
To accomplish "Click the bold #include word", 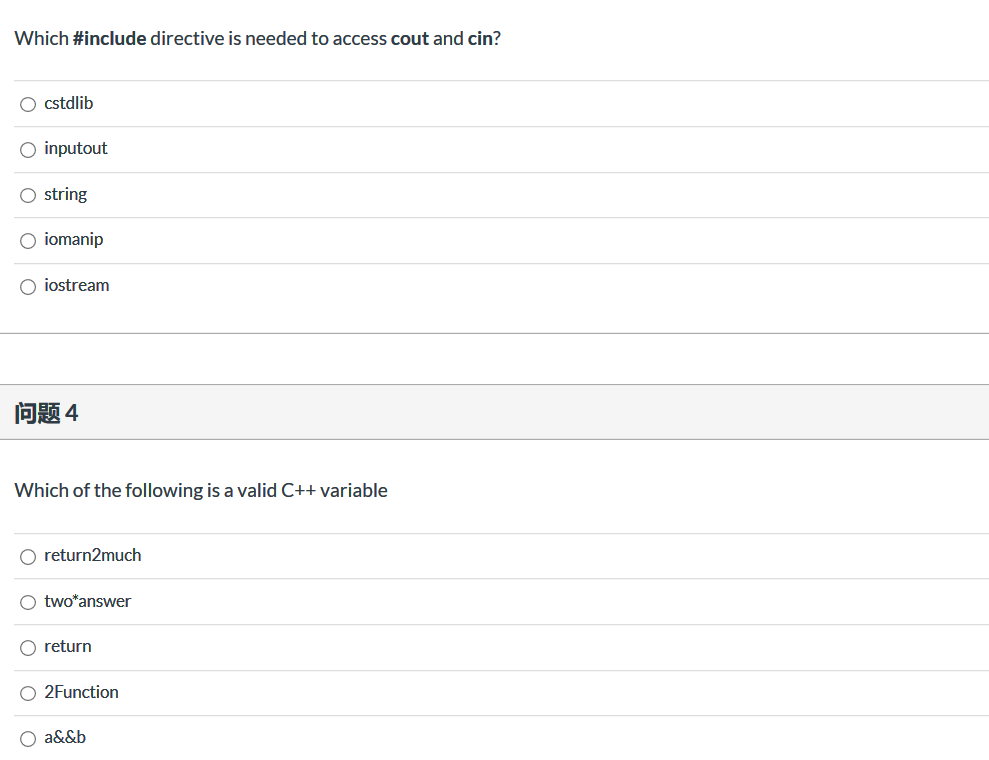I will [x=110, y=39].
